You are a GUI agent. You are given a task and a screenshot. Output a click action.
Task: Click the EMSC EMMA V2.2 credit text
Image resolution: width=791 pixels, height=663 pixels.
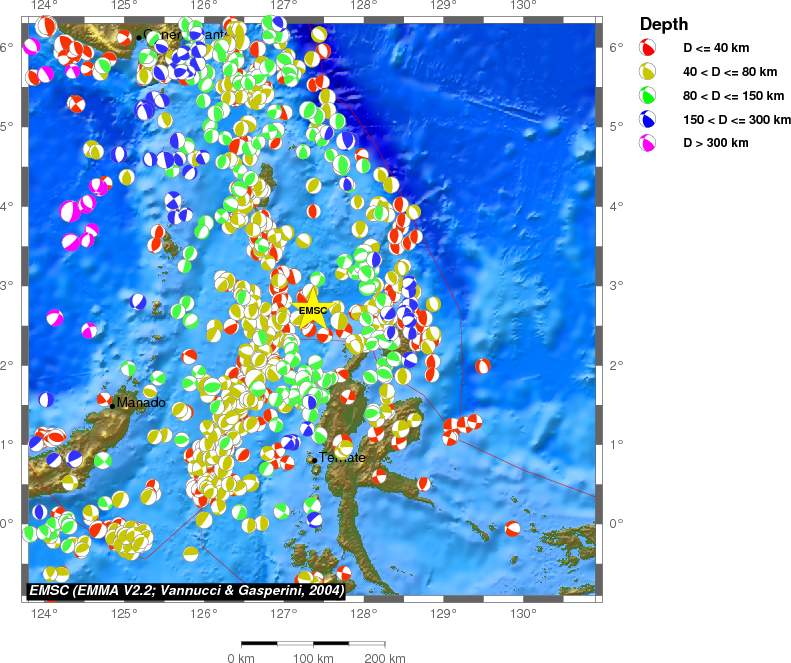coord(187,591)
